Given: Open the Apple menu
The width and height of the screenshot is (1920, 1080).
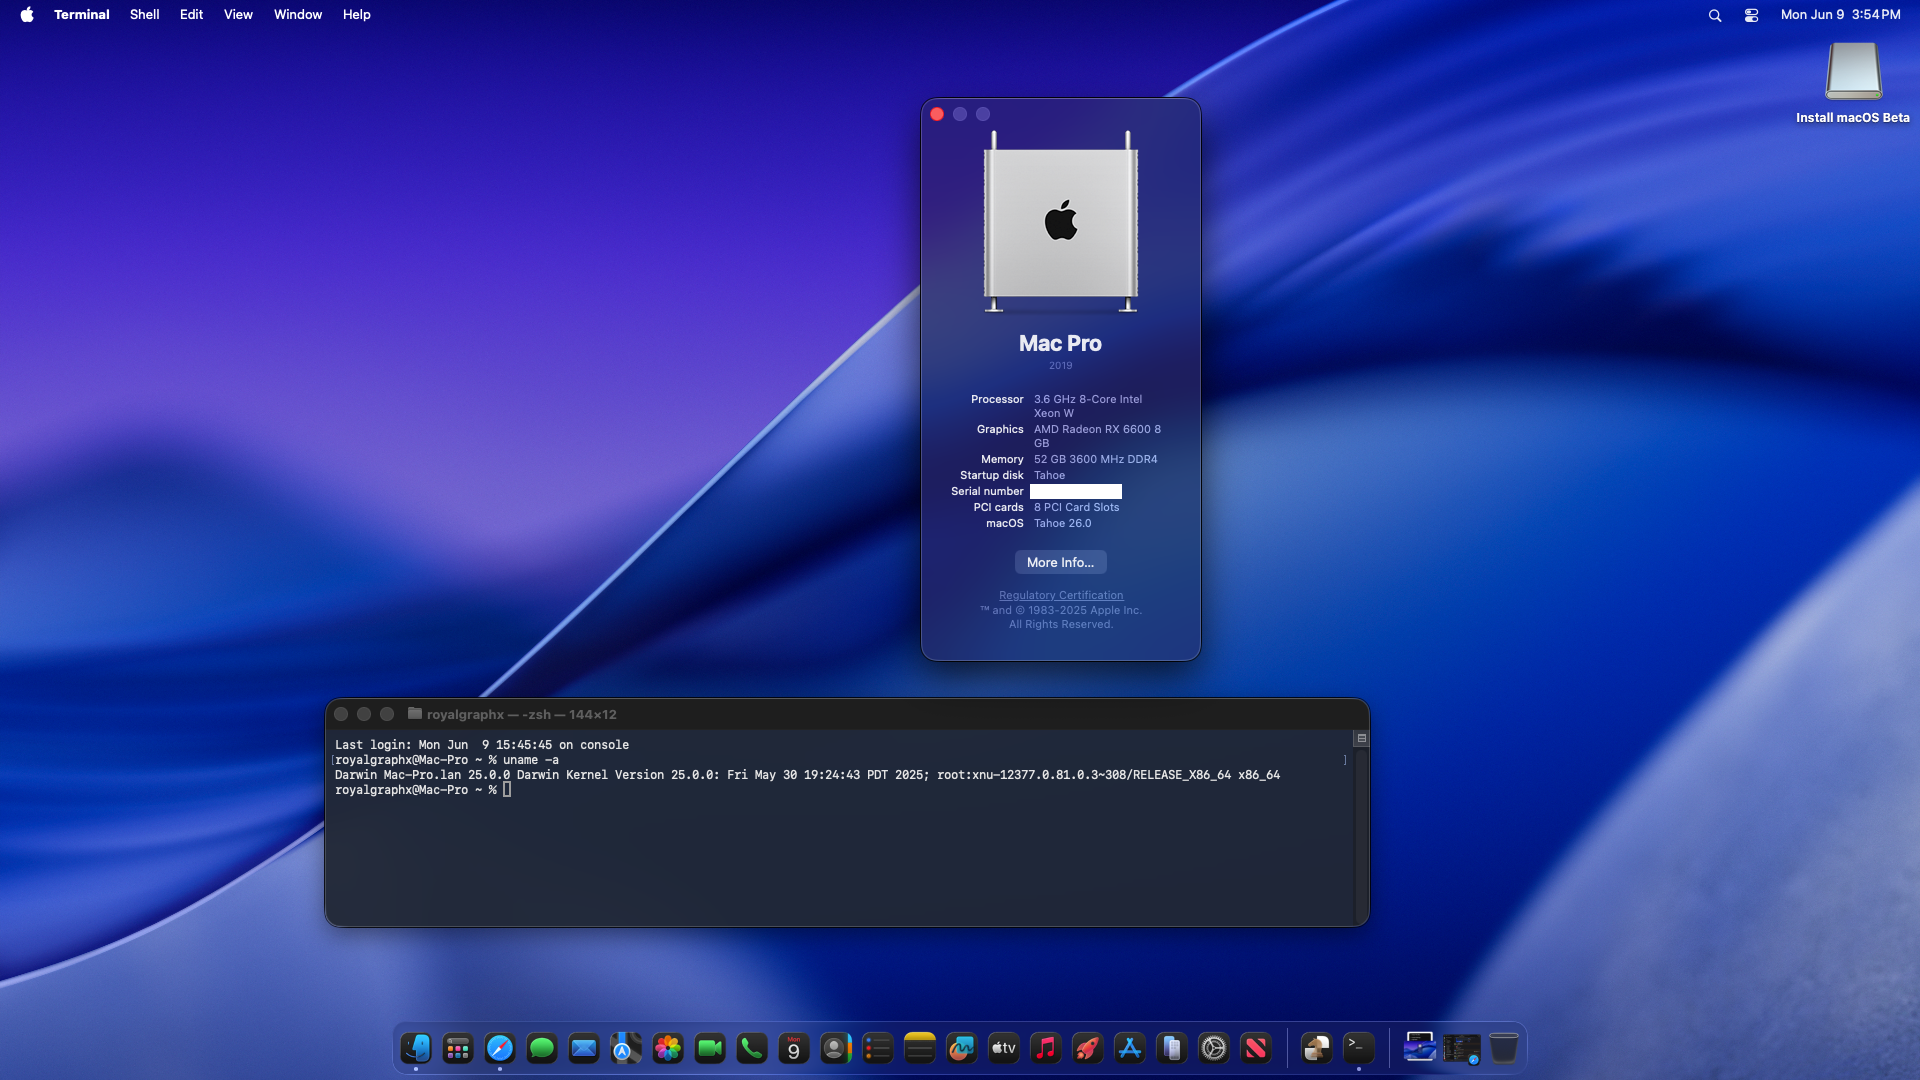Looking at the screenshot, I should click(27, 14).
